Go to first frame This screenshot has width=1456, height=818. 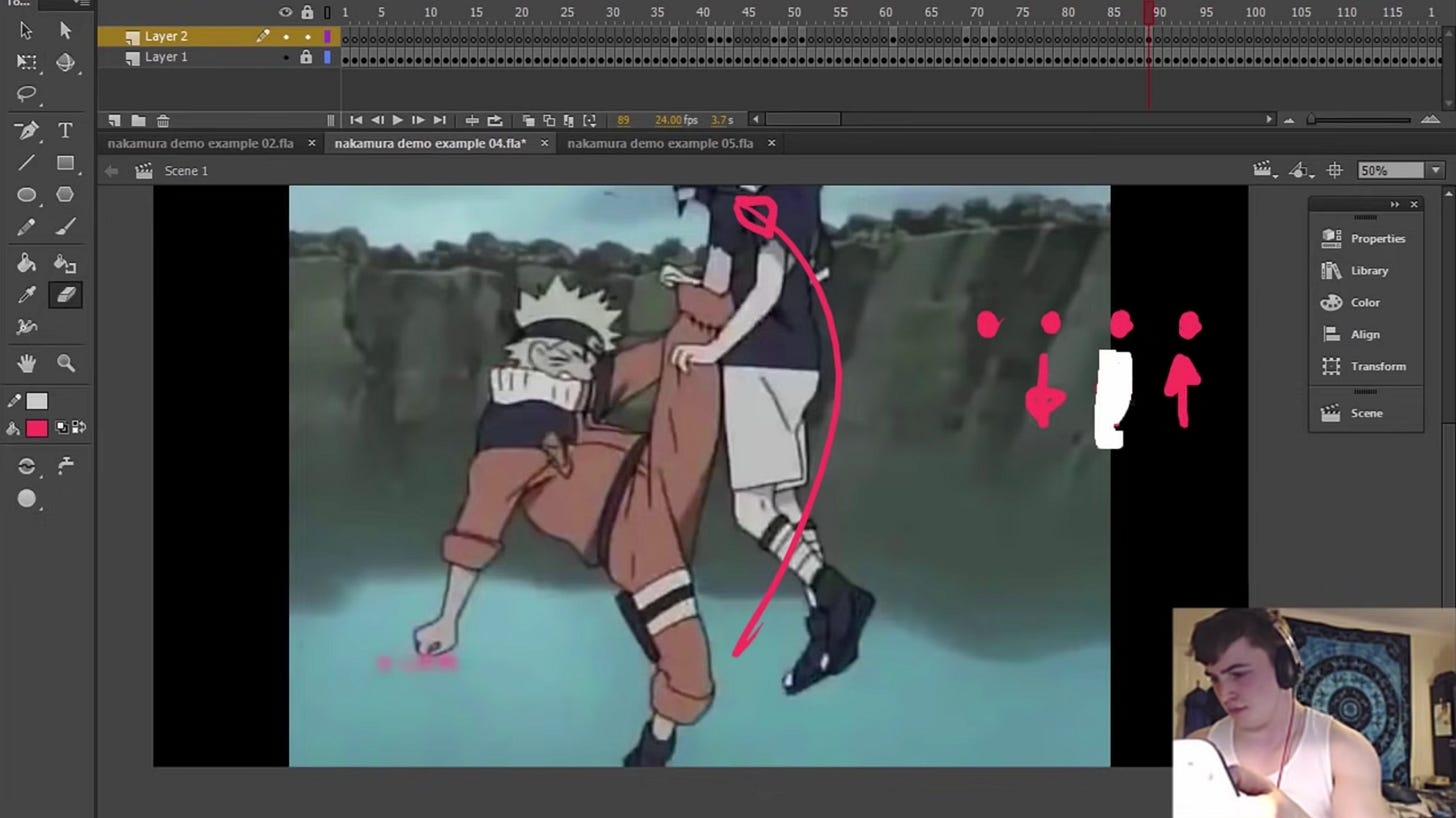click(356, 120)
